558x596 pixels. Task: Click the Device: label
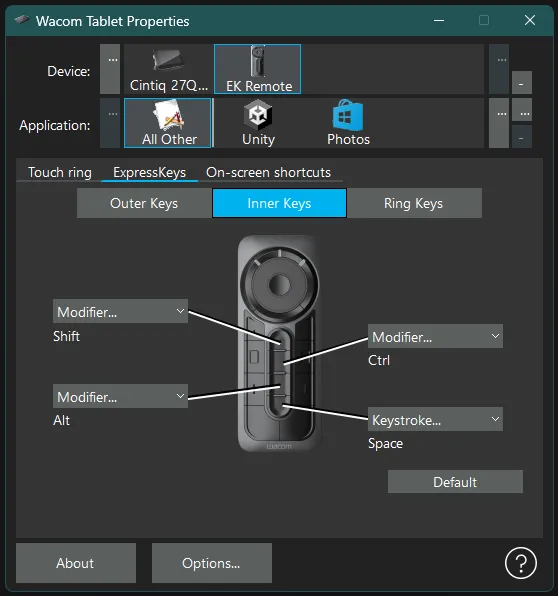point(68,71)
